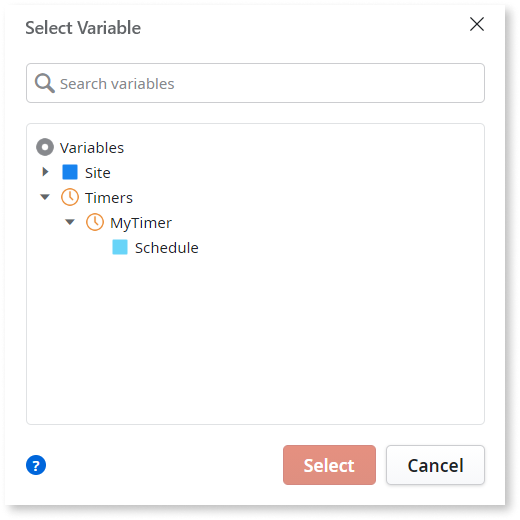This screenshot has height=520, width=520.
Task: Confirm with the Select button
Action: click(329, 465)
